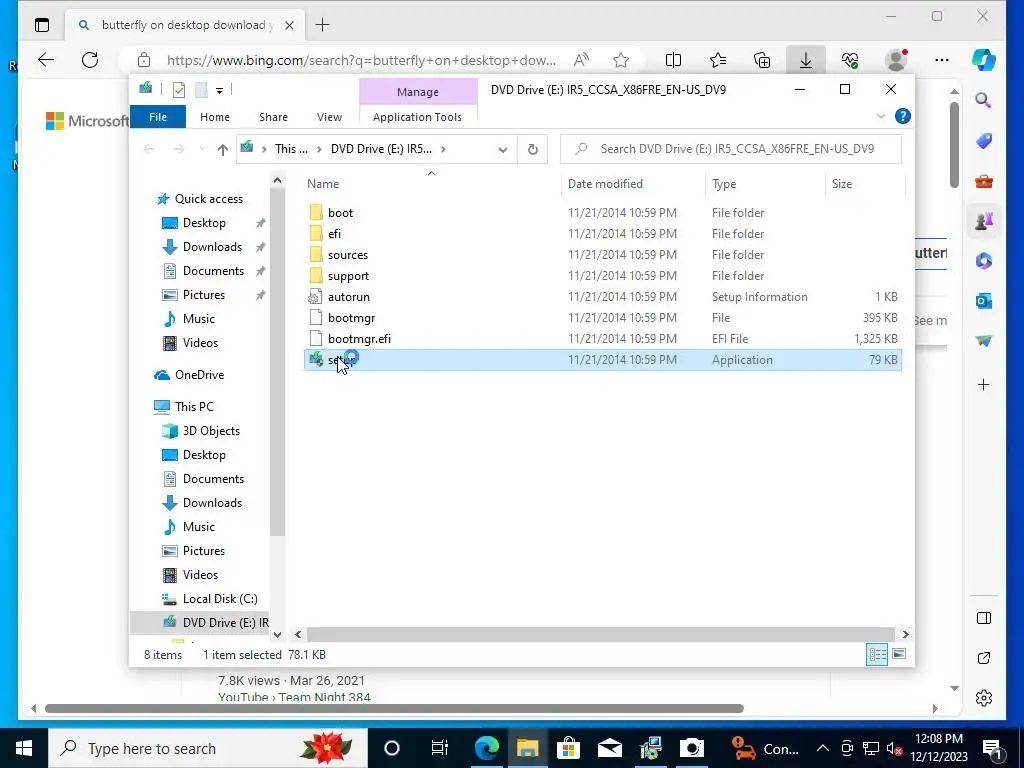Screen dimensions: 1024x768
Task: Open 3D Objects under This PC
Action: pos(211,430)
